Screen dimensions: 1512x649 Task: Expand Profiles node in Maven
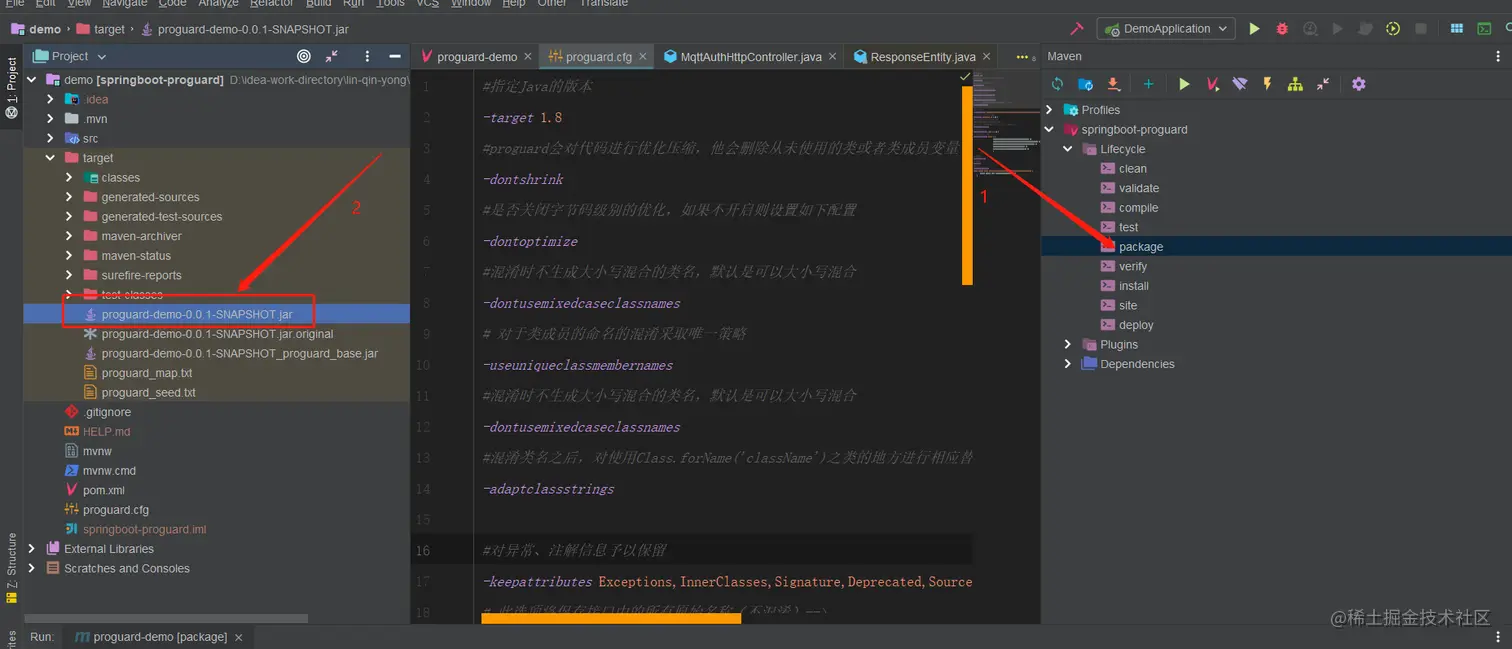click(1049, 110)
